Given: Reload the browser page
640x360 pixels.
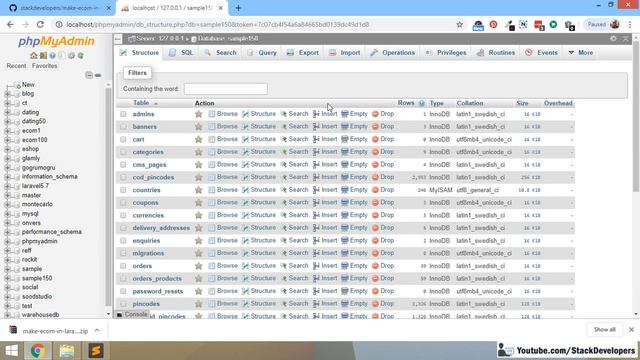Looking at the screenshot, I should click(x=40, y=24).
